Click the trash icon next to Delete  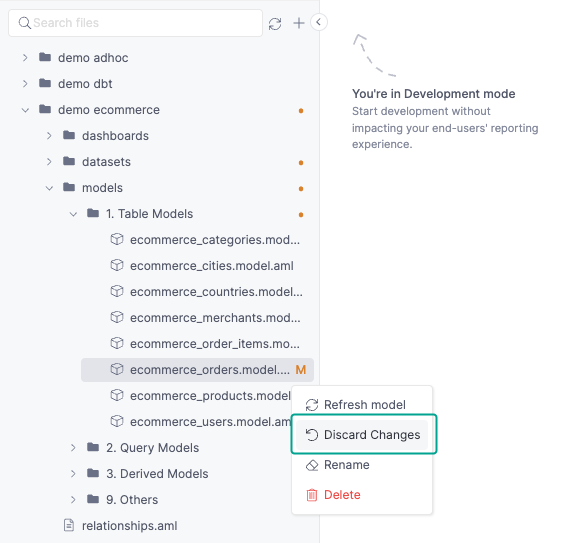(x=312, y=495)
